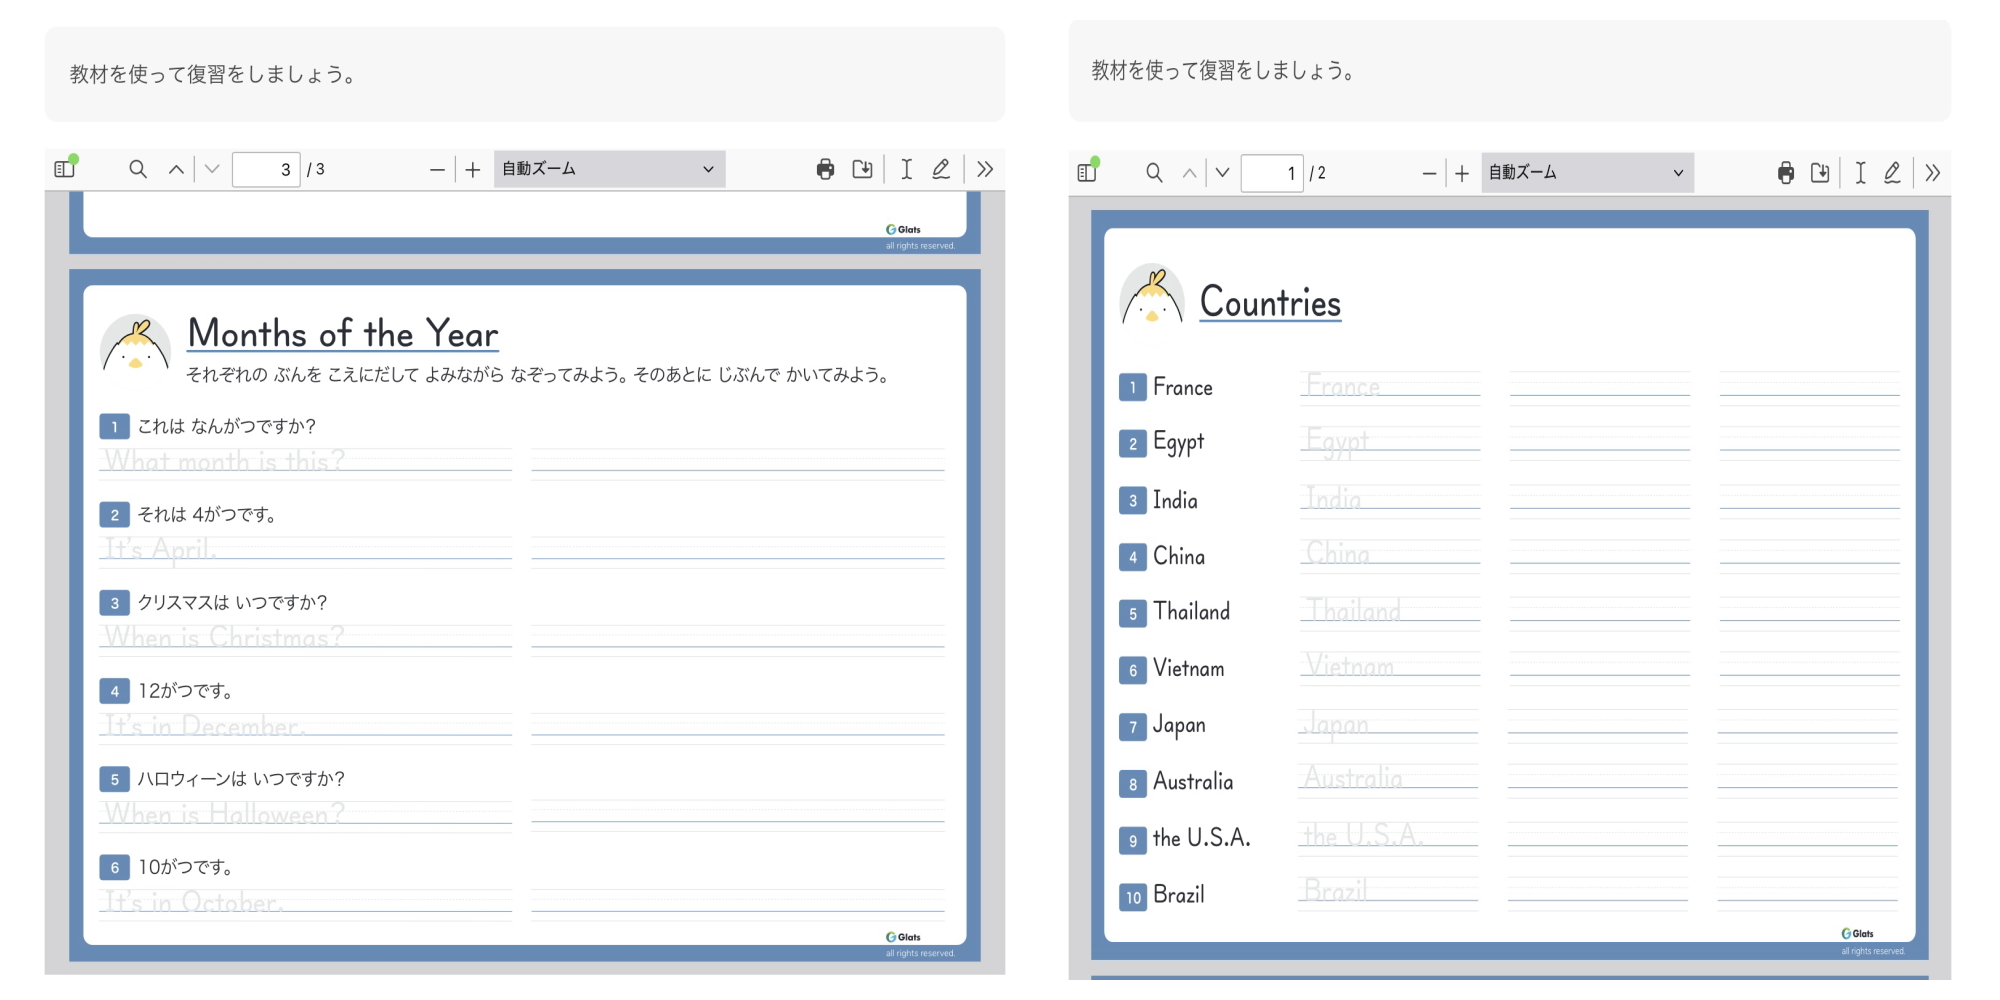Select text tool in left viewer
2000x1000 pixels.
[x=906, y=169]
